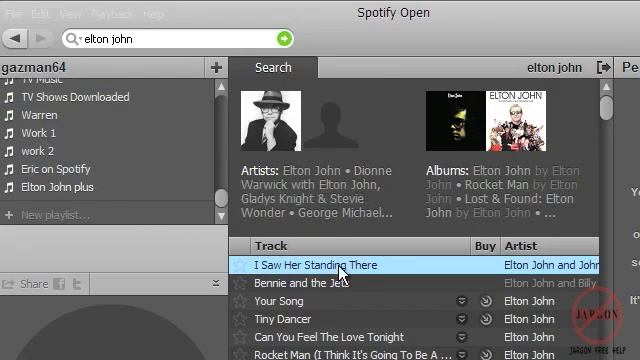640x360 pixels.
Task: Open Elton John artist link
Action: tap(311, 171)
